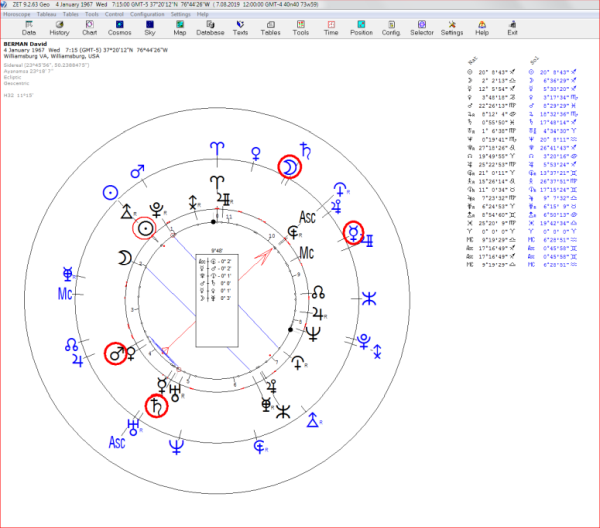Click the 'Sol' column header
Image resolution: width=600 pixels, height=528 pixels.
pyautogui.click(x=534, y=60)
